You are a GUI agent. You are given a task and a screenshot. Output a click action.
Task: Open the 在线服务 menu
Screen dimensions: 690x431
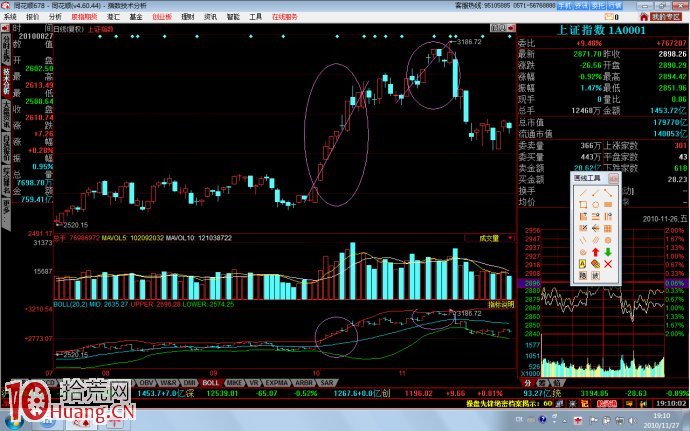[285, 17]
